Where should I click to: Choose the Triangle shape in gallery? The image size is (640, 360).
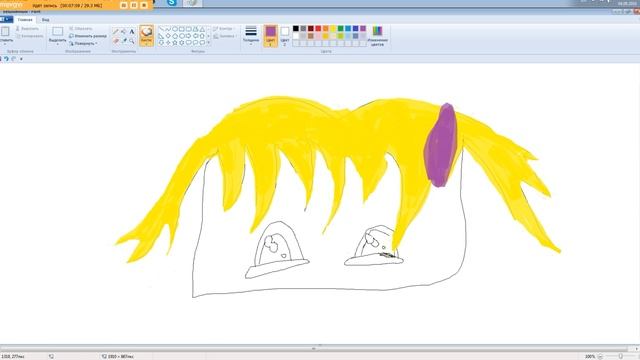pyautogui.click(x=202, y=29)
